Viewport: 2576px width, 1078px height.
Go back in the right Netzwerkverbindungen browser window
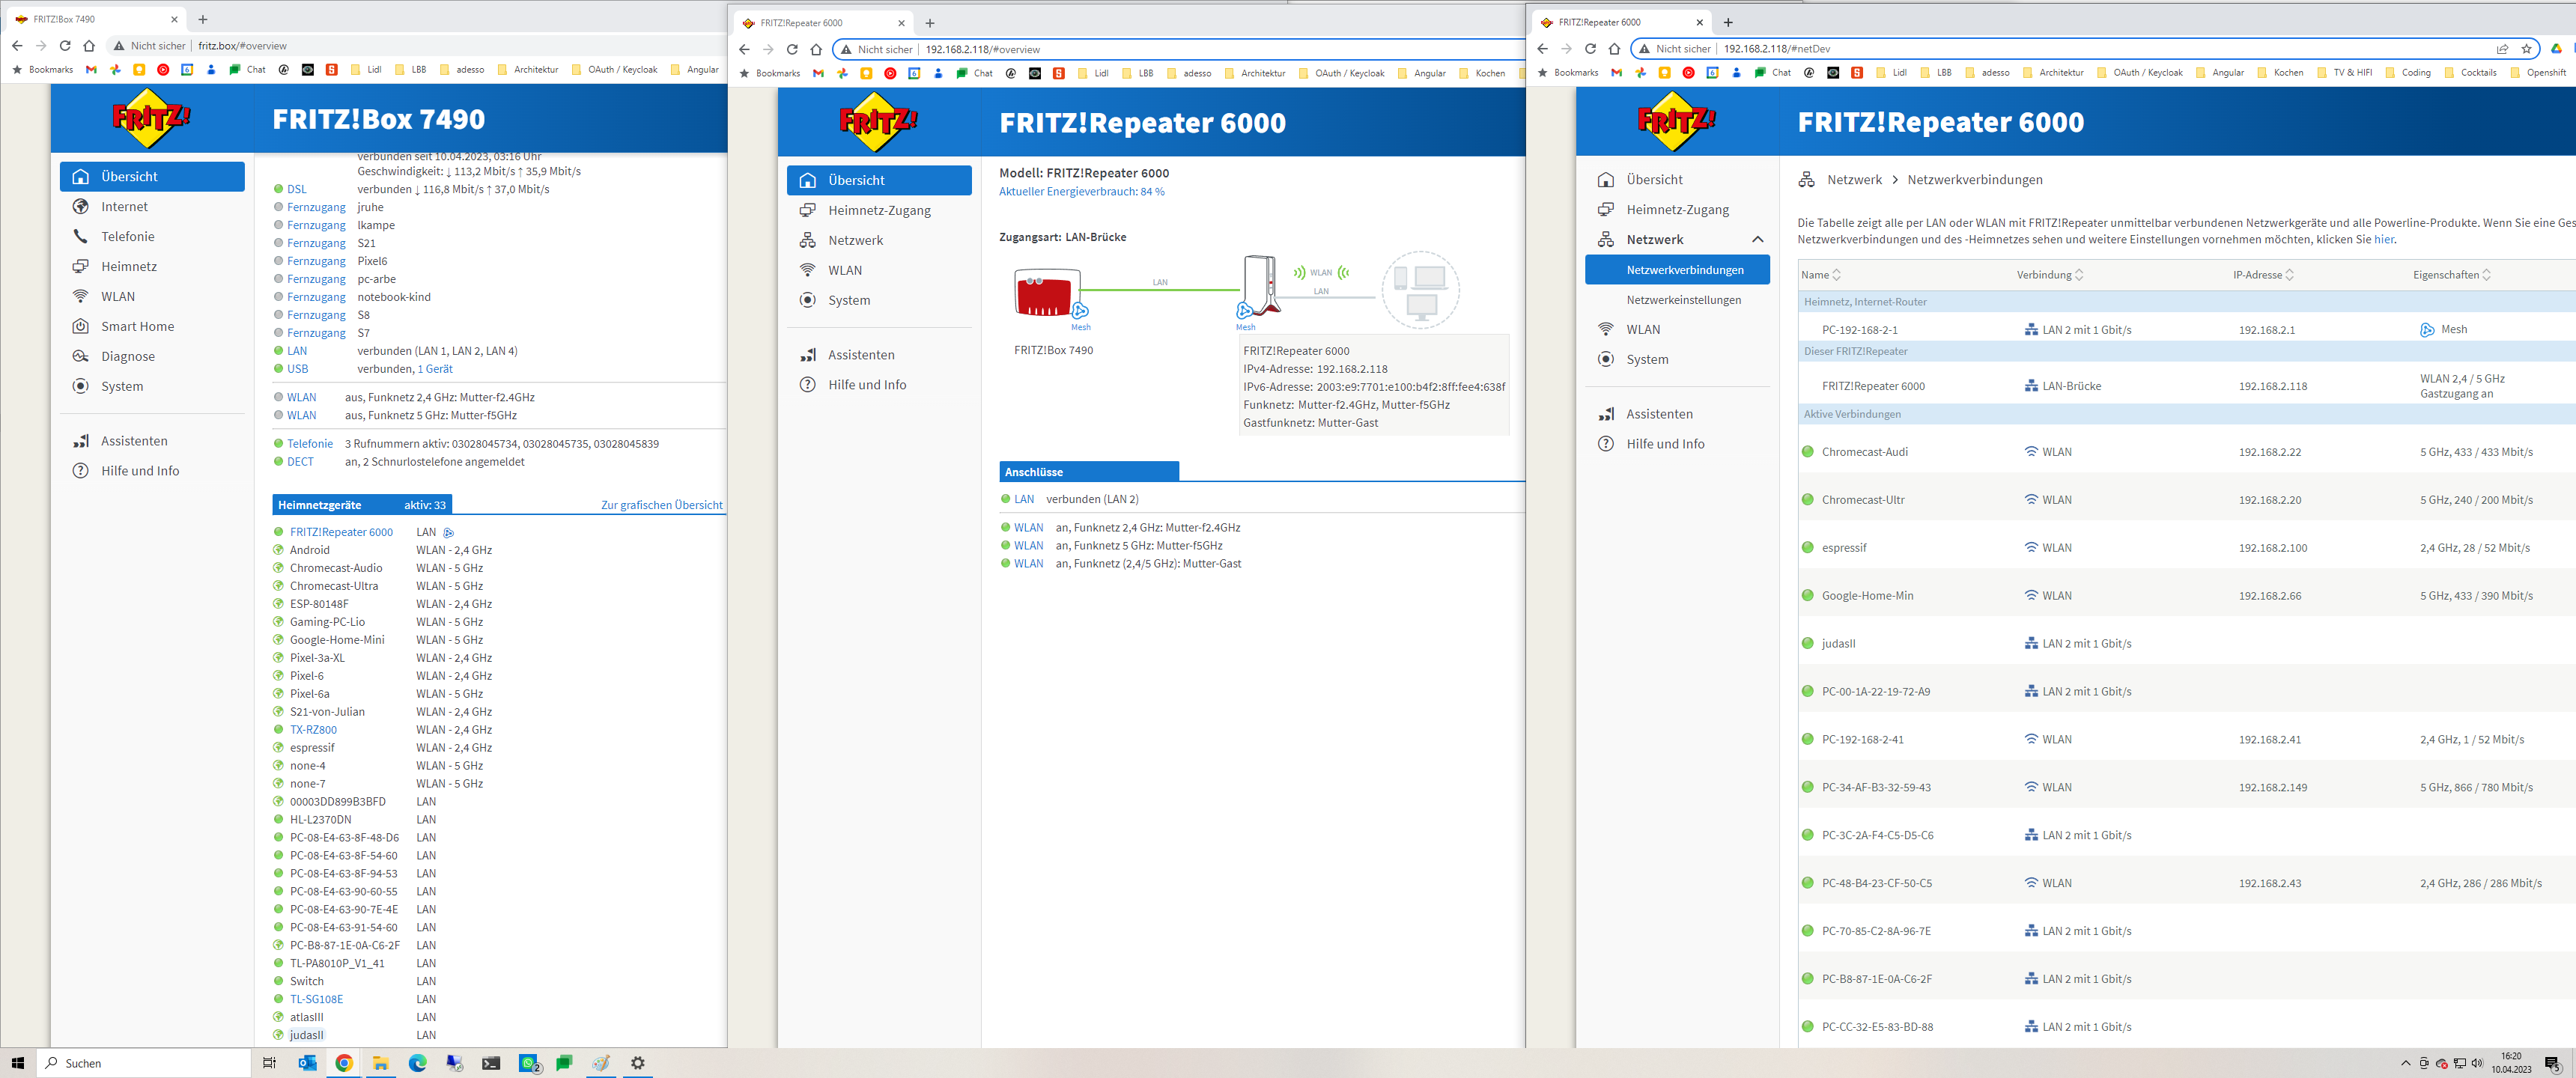pyautogui.click(x=1542, y=49)
